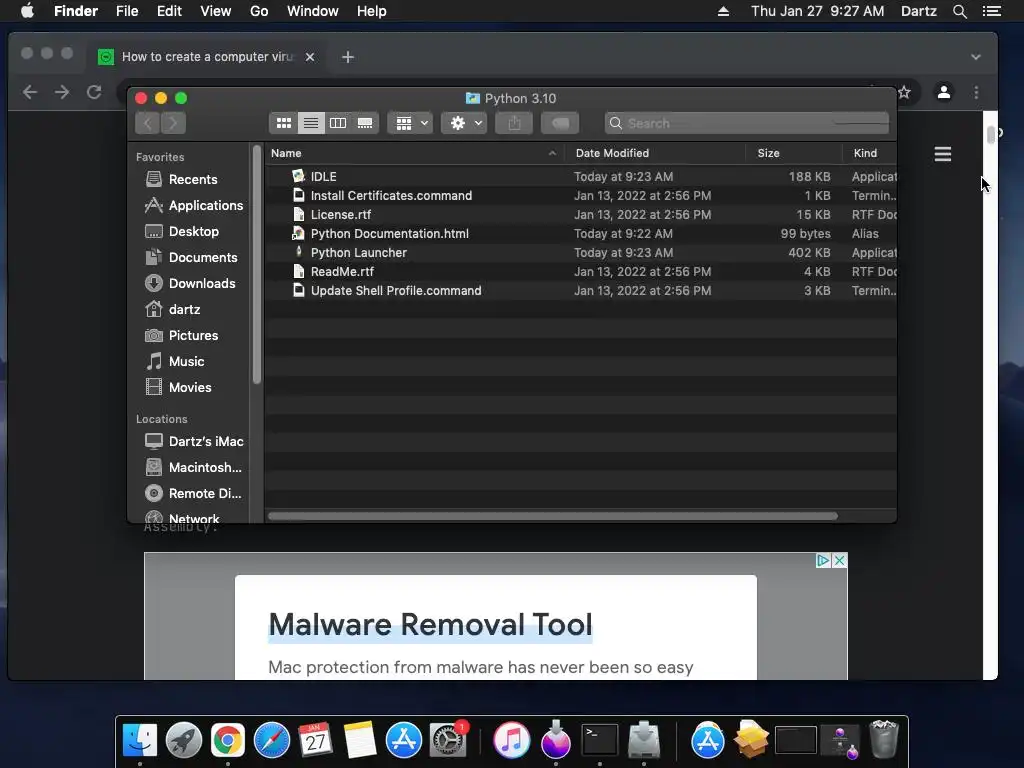1024x768 pixels.
Task: Go back in Finder navigation
Action: (x=148, y=123)
